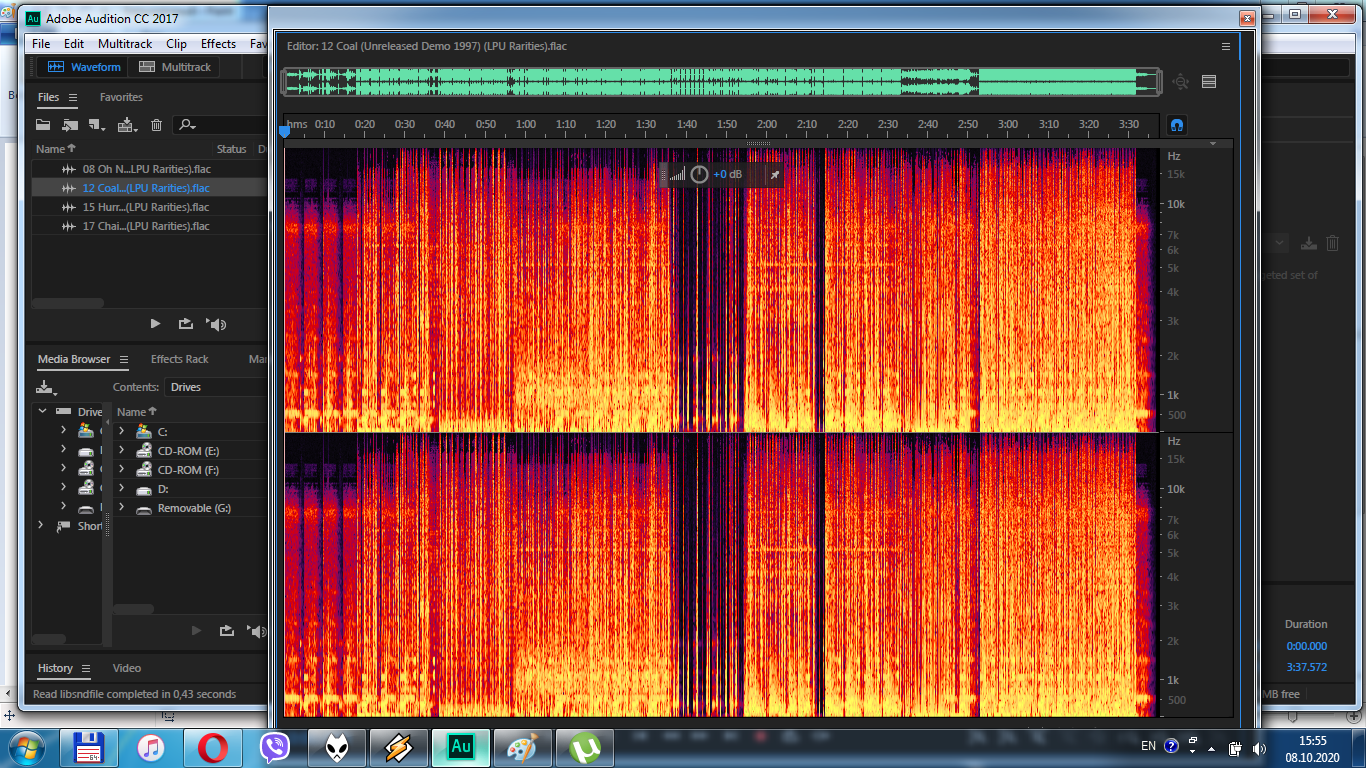The image size is (1366, 768).
Task: Pin the volume HUD using the pin icon
Action: tap(774, 175)
